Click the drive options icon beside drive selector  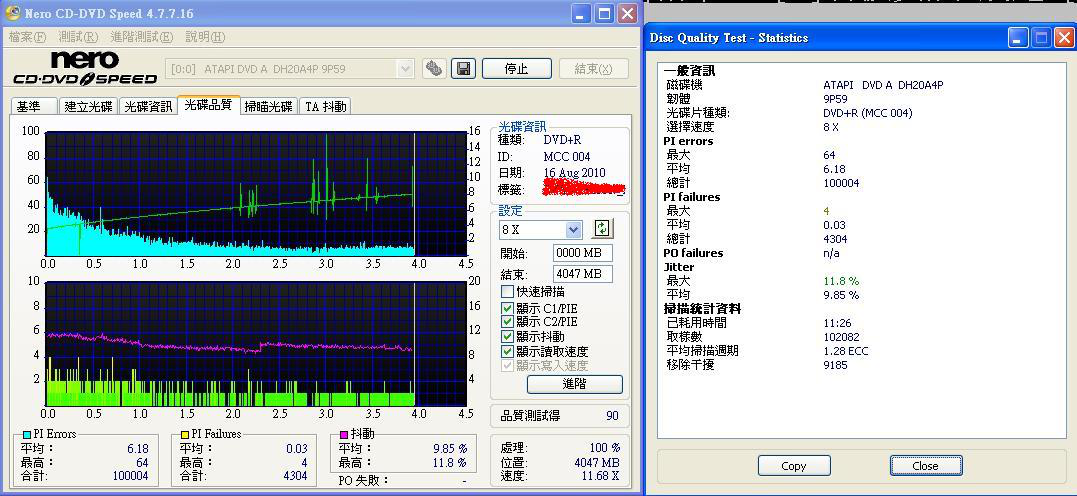coord(434,68)
